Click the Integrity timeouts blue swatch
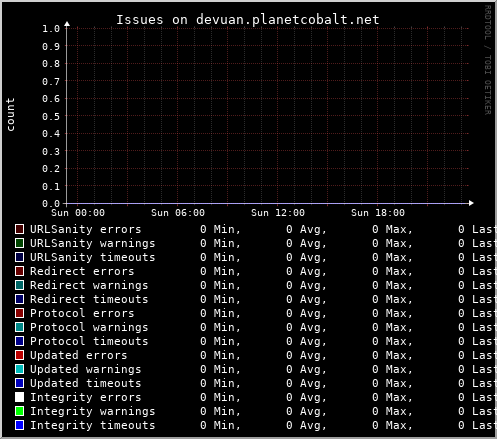The width and height of the screenshot is (497, 439). point(19,425)
